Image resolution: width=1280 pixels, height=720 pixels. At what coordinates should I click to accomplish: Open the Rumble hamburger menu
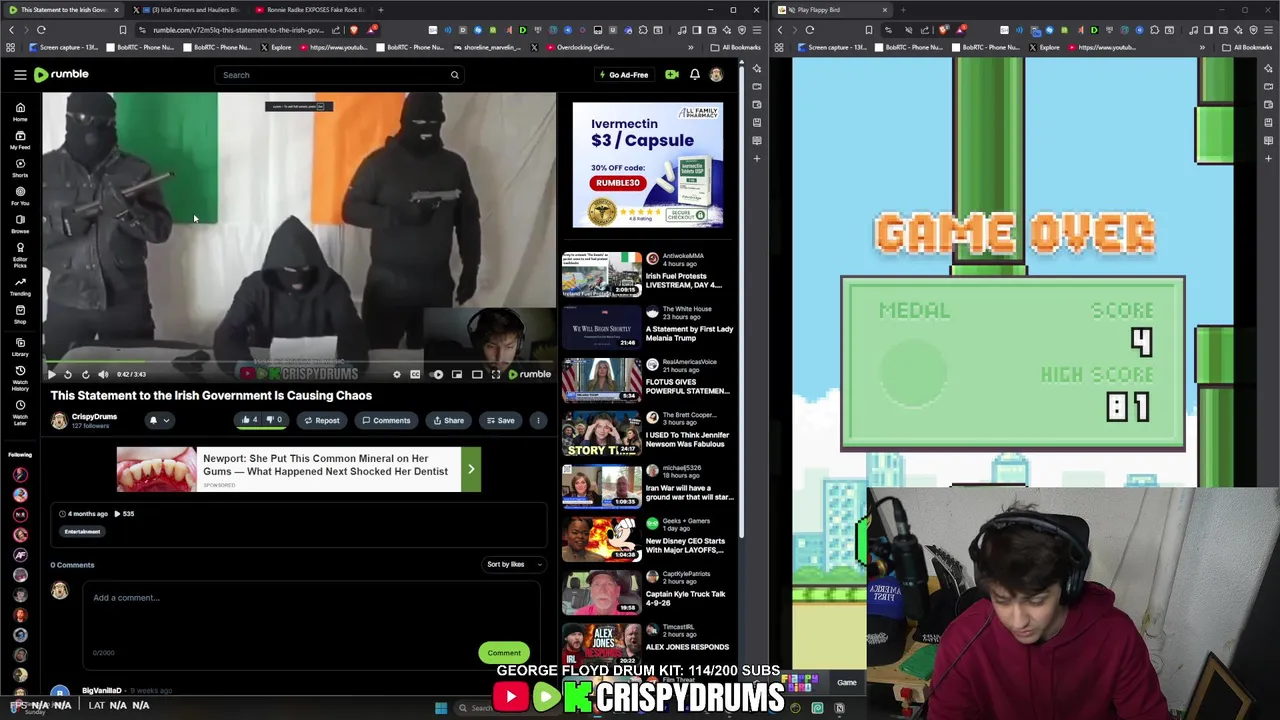[x=20, y=75]
